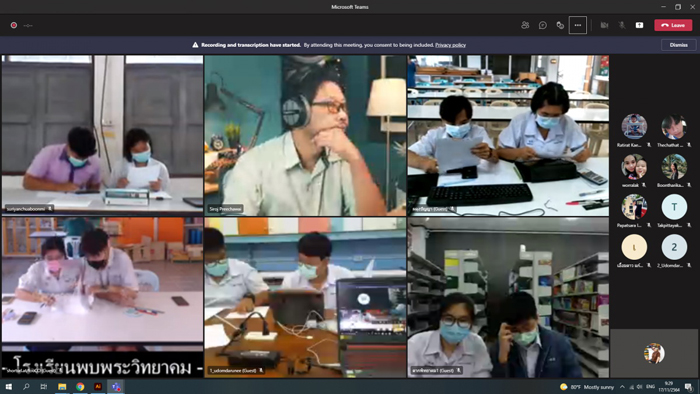Show the participants panel
The height and width of the screenshot is (394, 700).
pyautogui.click(x=525, y=25)
